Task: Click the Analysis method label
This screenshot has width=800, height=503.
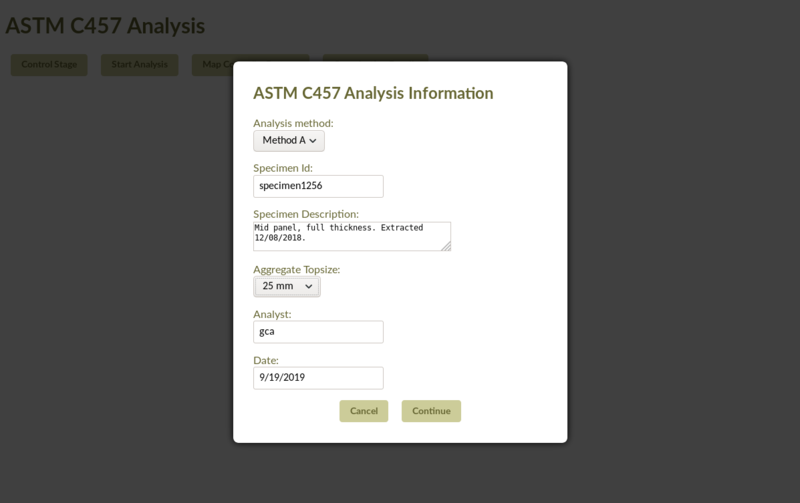Action: (293, 123)
